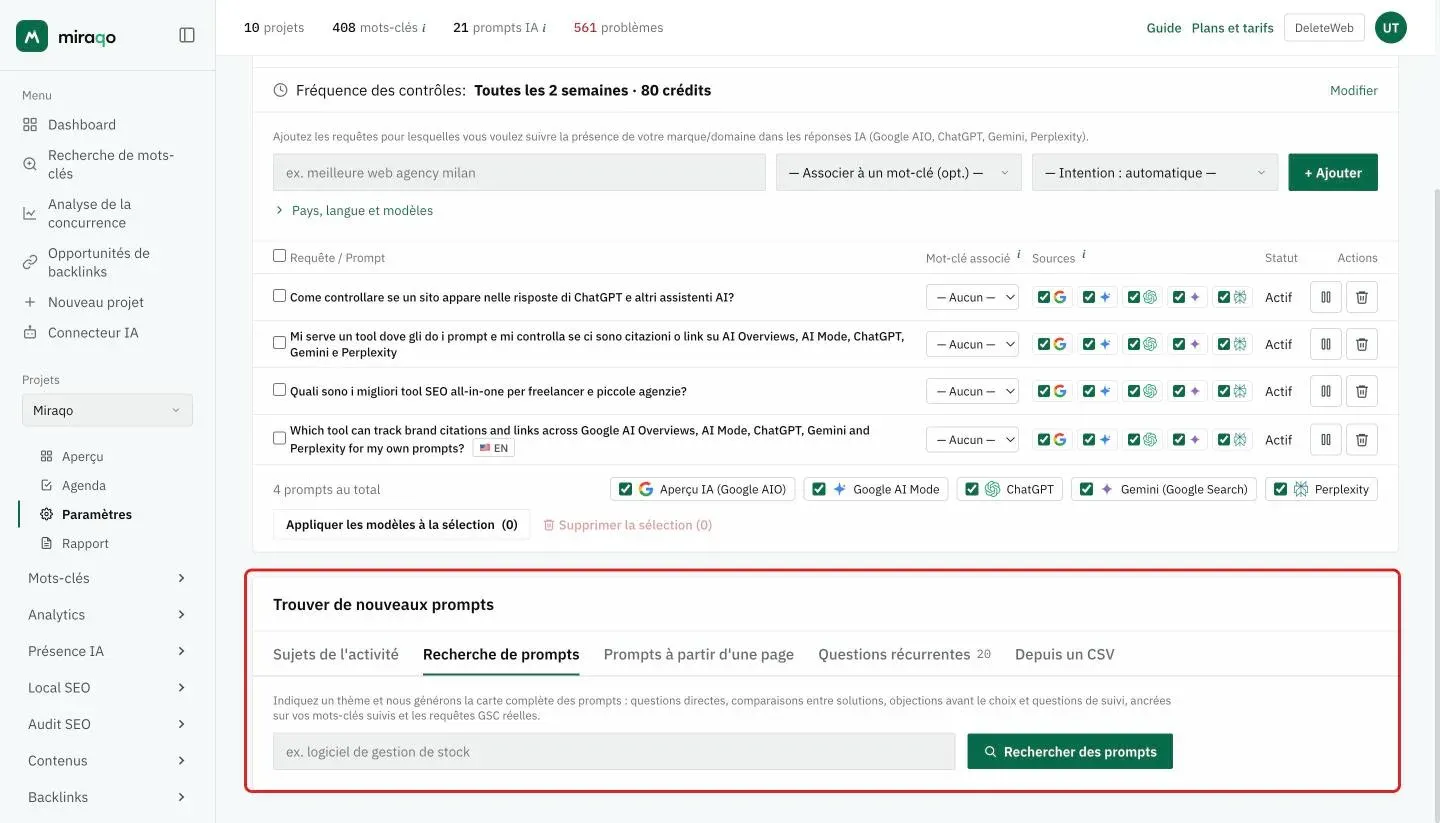Click the info icon beside Mot-clé associé
The image size is (1440, 823).
[x=1019, y=255]
